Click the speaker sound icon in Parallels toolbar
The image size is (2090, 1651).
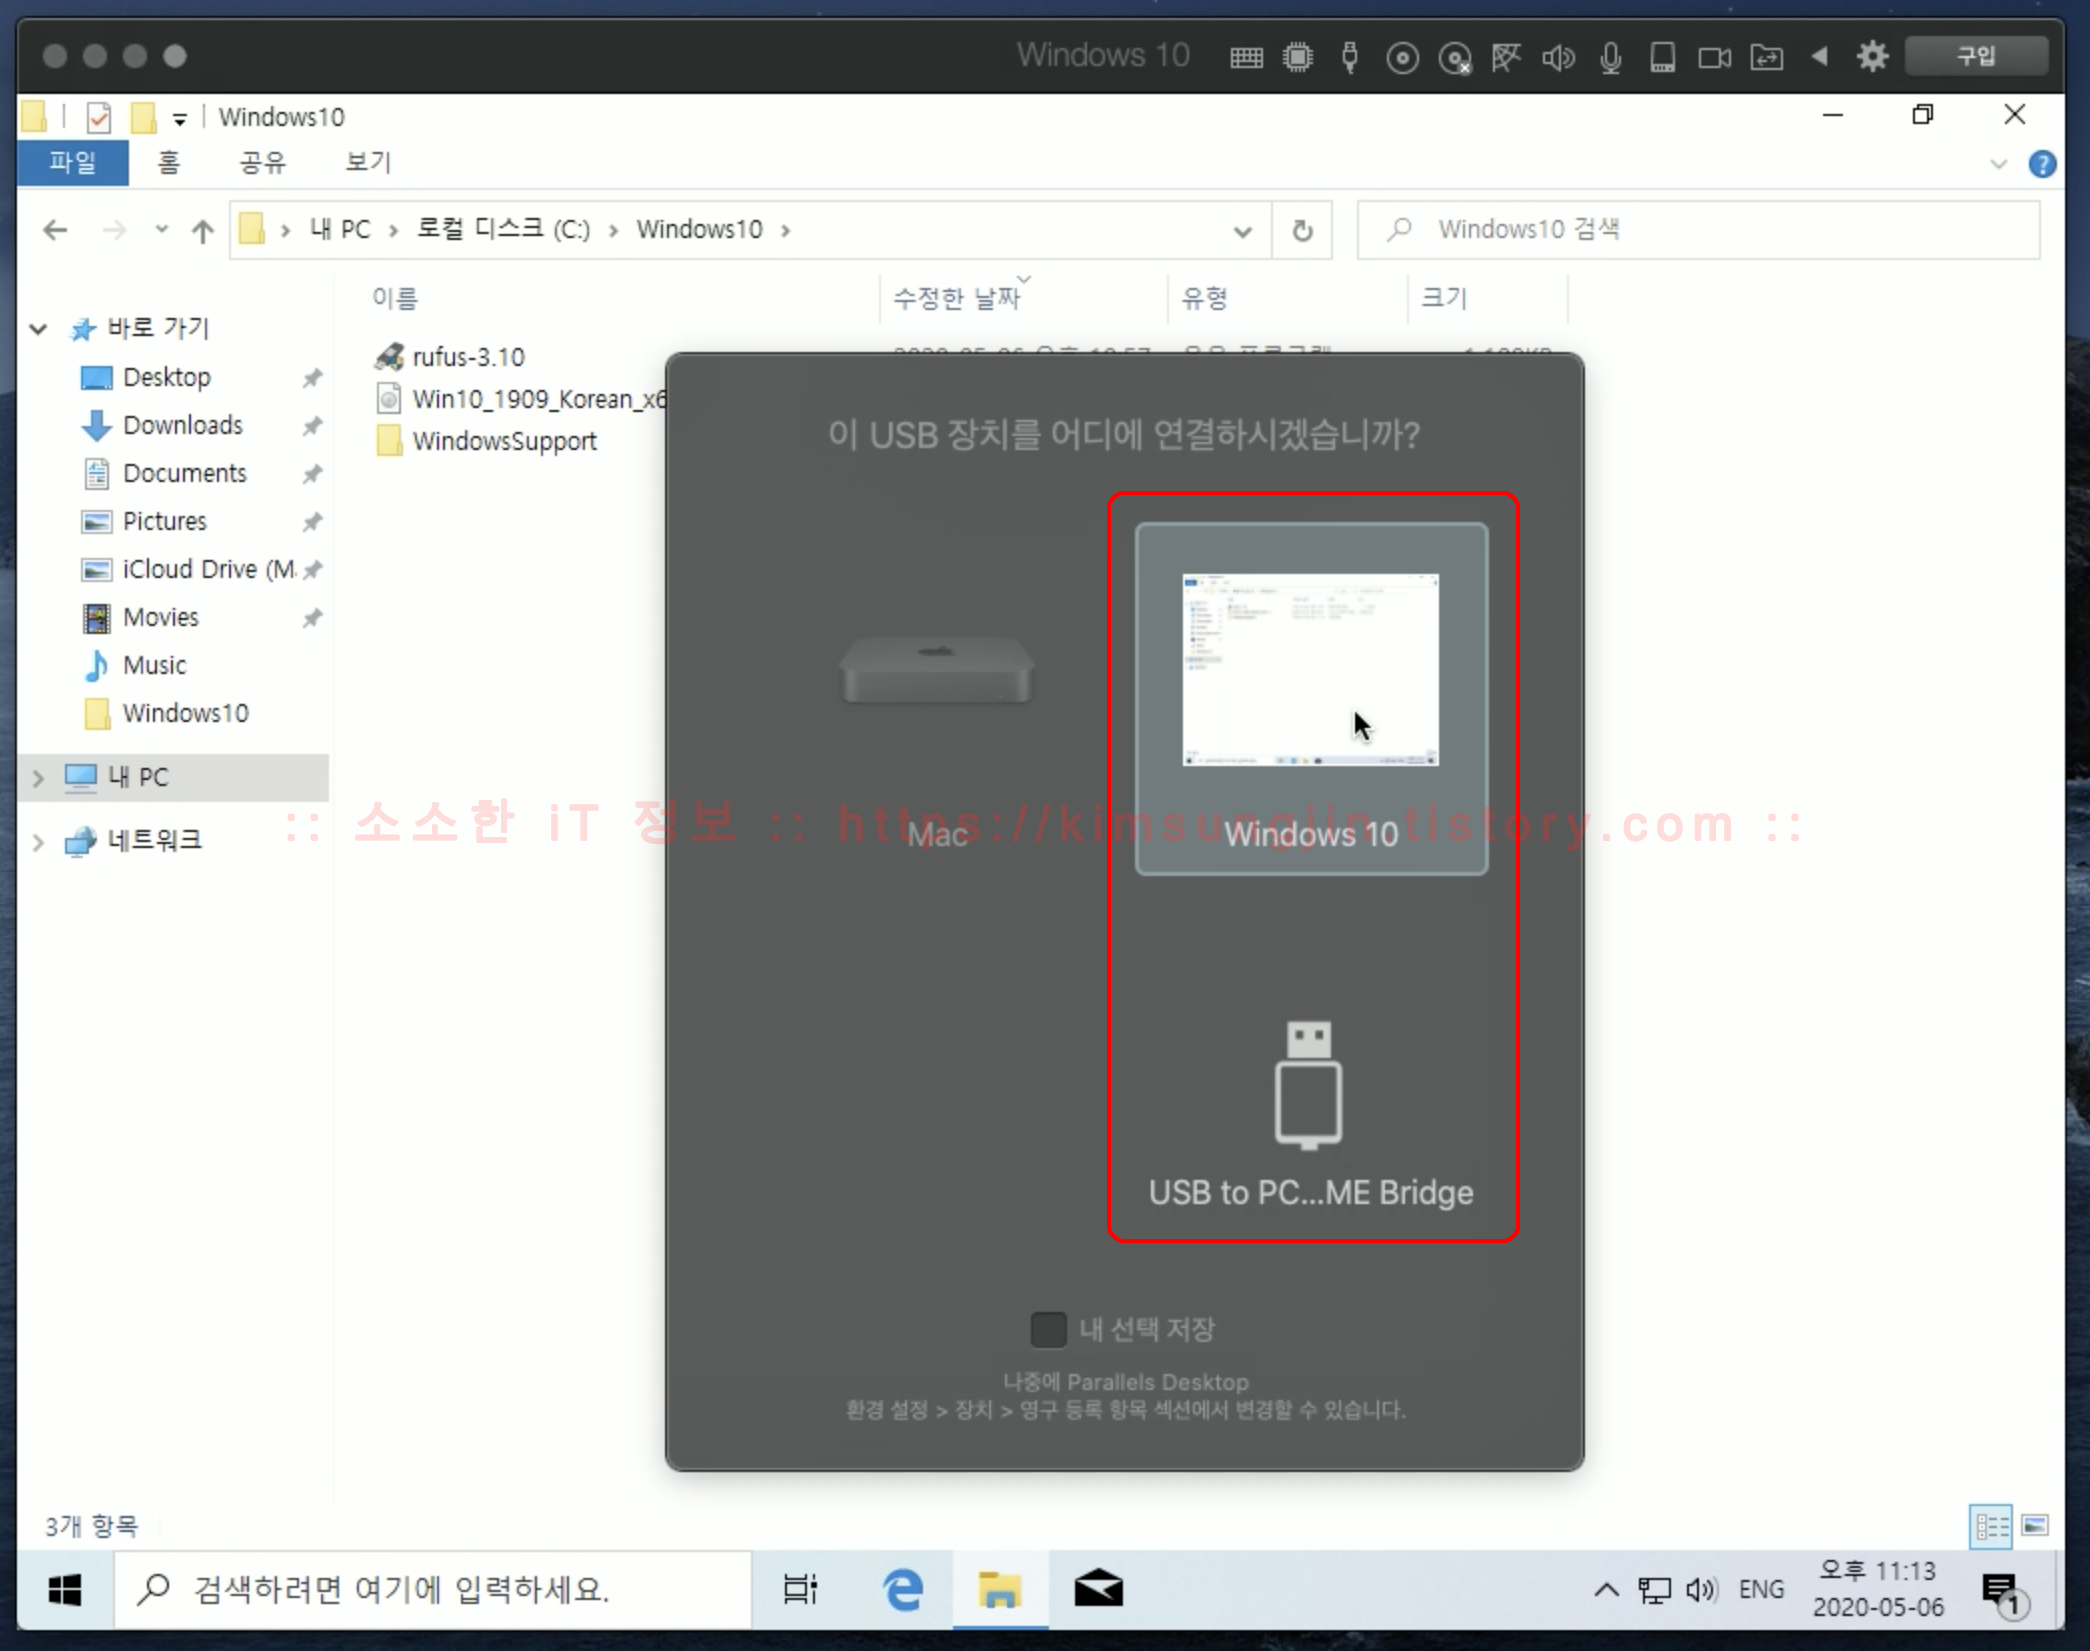1558,57
